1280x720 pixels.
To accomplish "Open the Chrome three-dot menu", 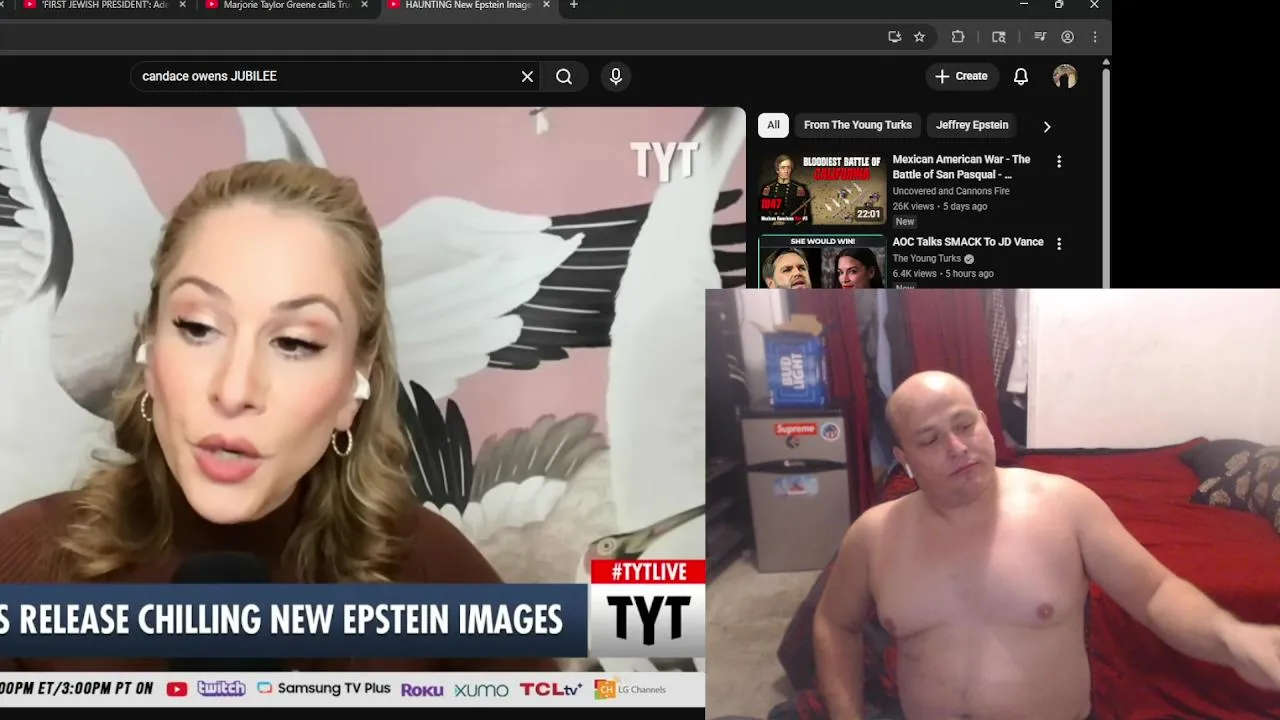I will tap(1095, 37).
